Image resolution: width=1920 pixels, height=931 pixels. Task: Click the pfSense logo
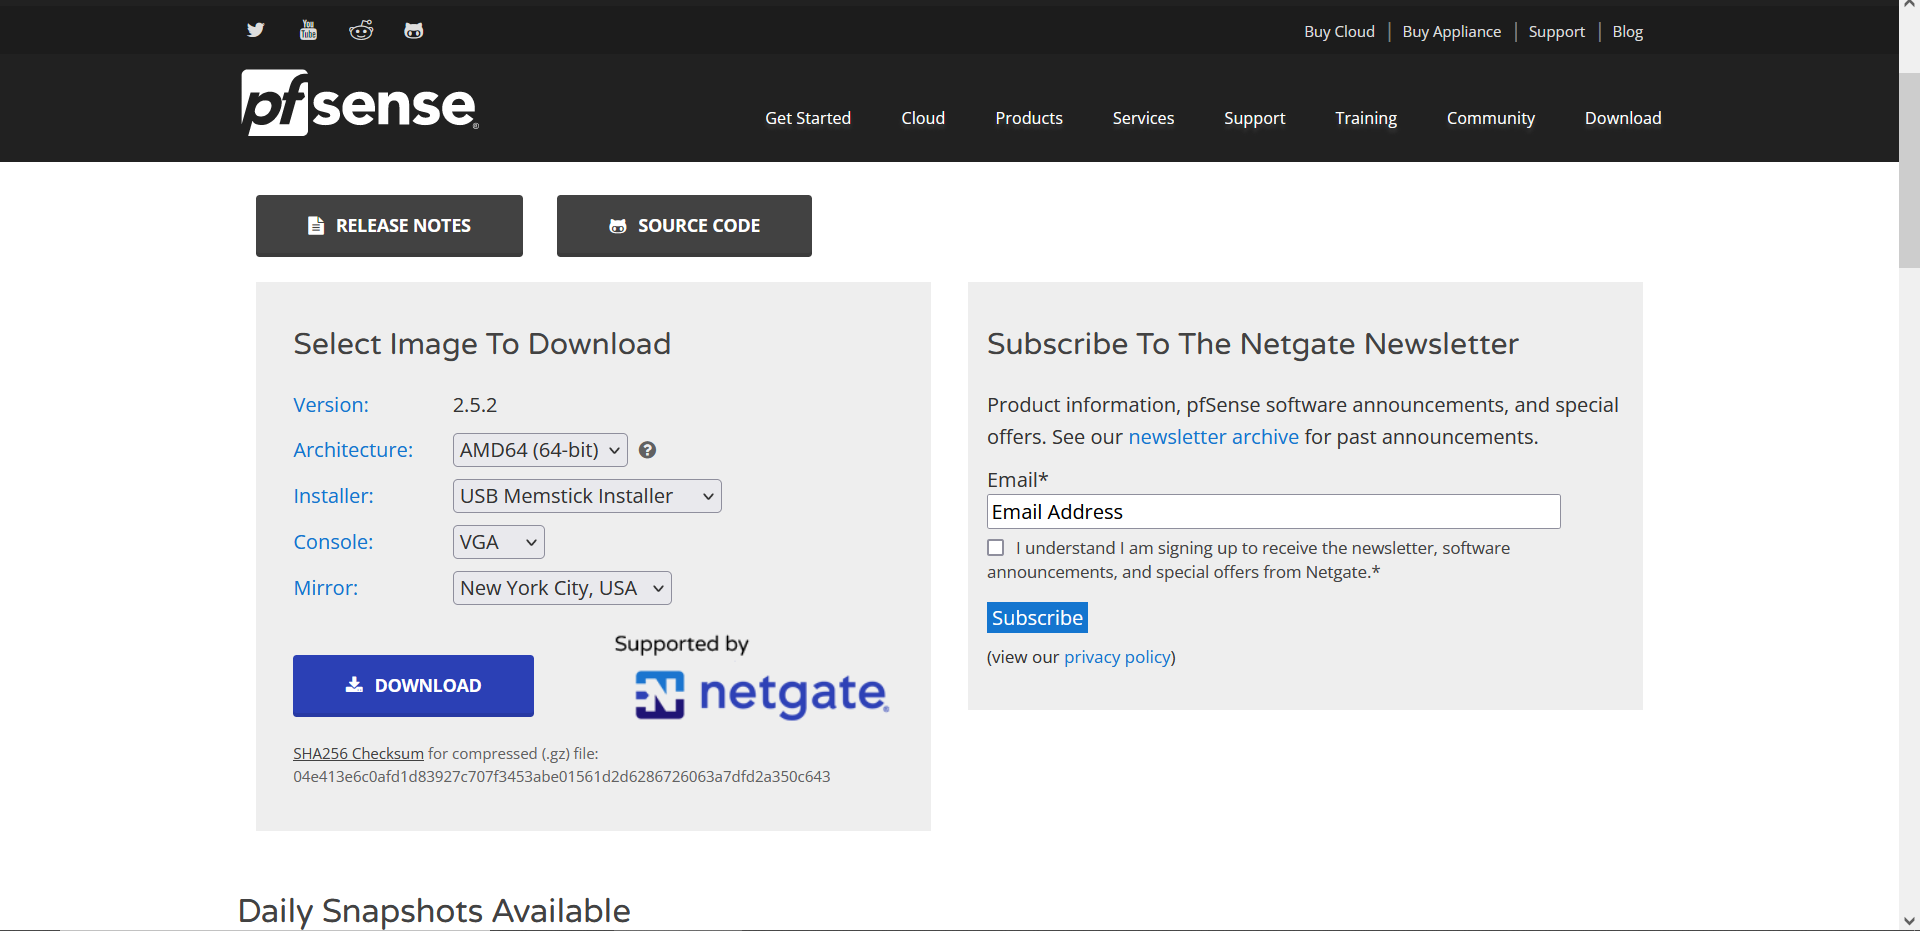click(360, 102)
